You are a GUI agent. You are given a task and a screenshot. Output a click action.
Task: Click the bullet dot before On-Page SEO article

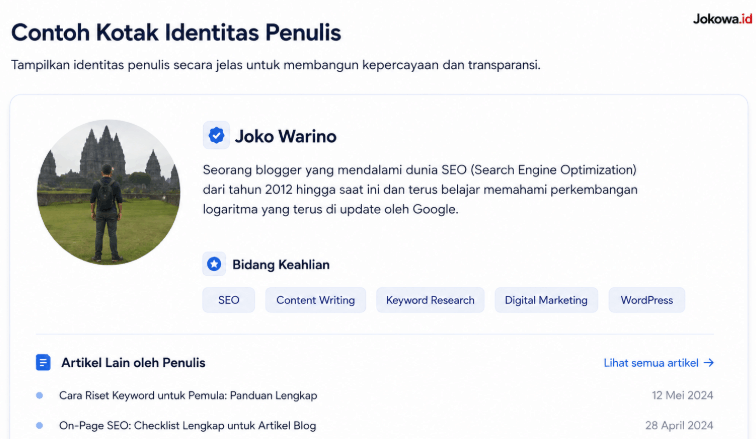click(x=40, y=426)
